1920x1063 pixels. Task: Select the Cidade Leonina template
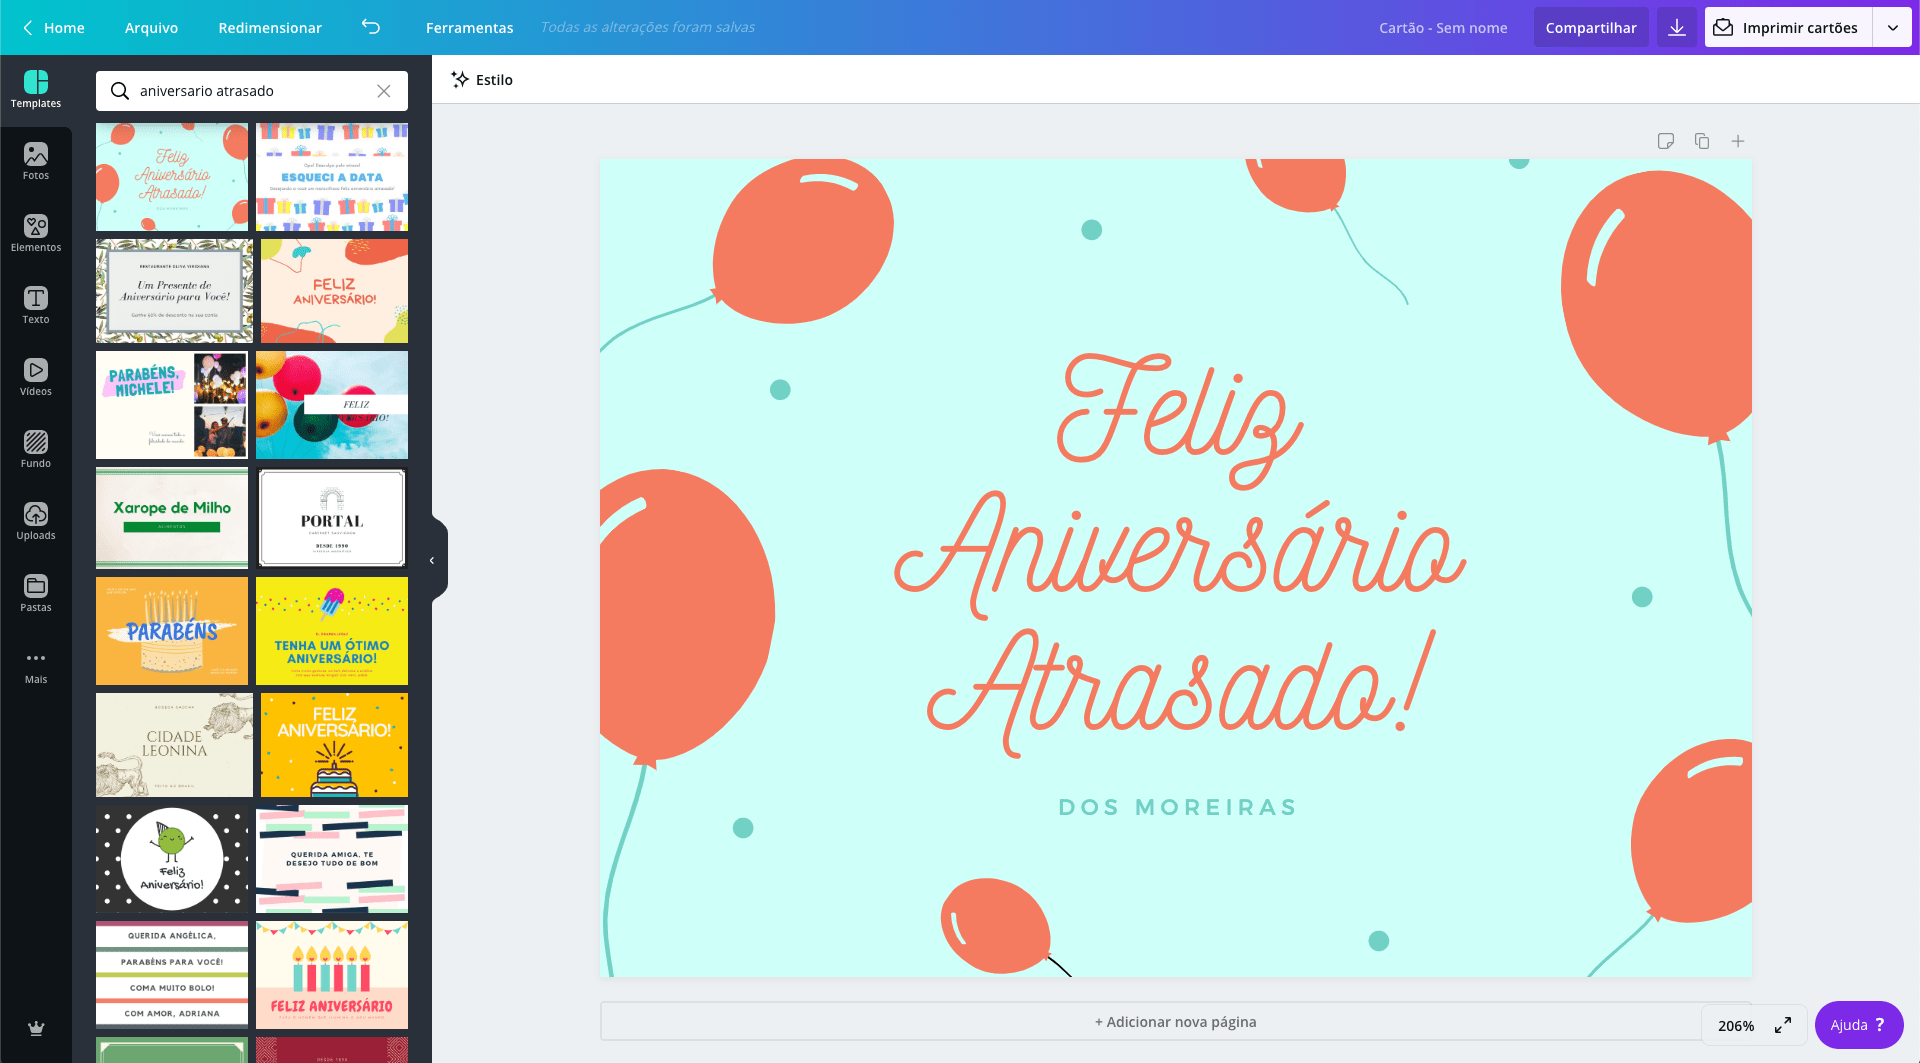pos(174,745)
